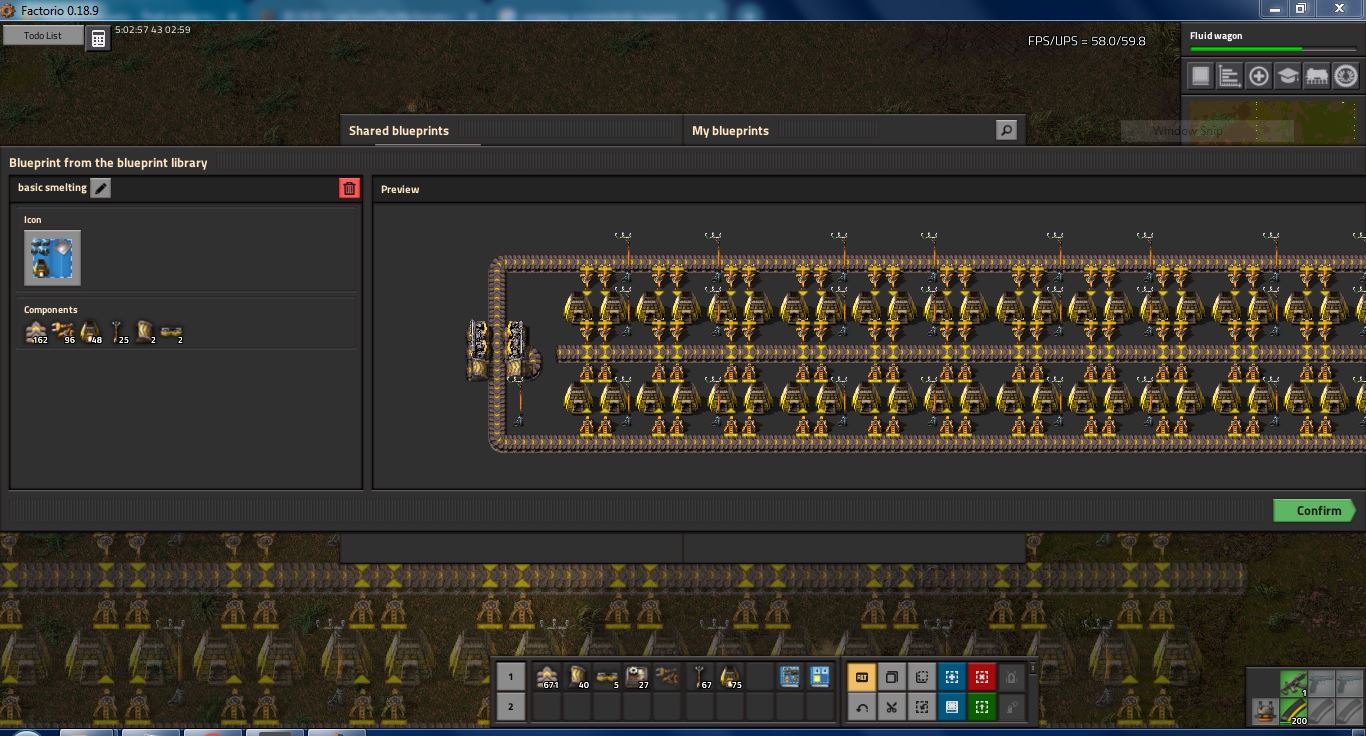Select the blueprint book in quickbar
The height and width of the screenshot is (736, 1366).
790,677
